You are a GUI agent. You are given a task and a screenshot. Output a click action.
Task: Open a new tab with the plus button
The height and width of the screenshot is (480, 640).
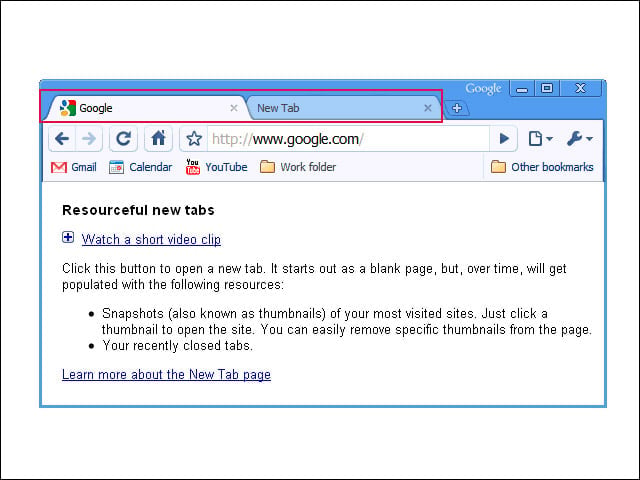[x=457, y=108]
